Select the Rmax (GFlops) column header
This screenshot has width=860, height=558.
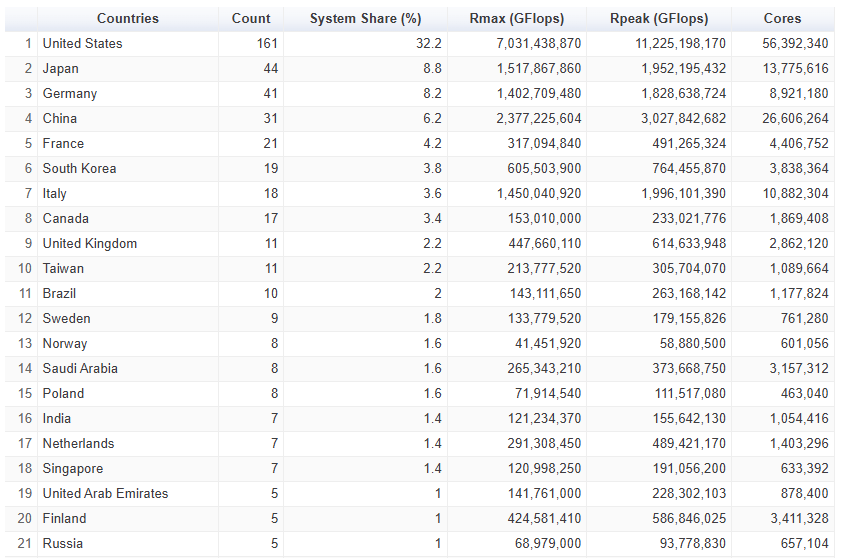point(517,19)
